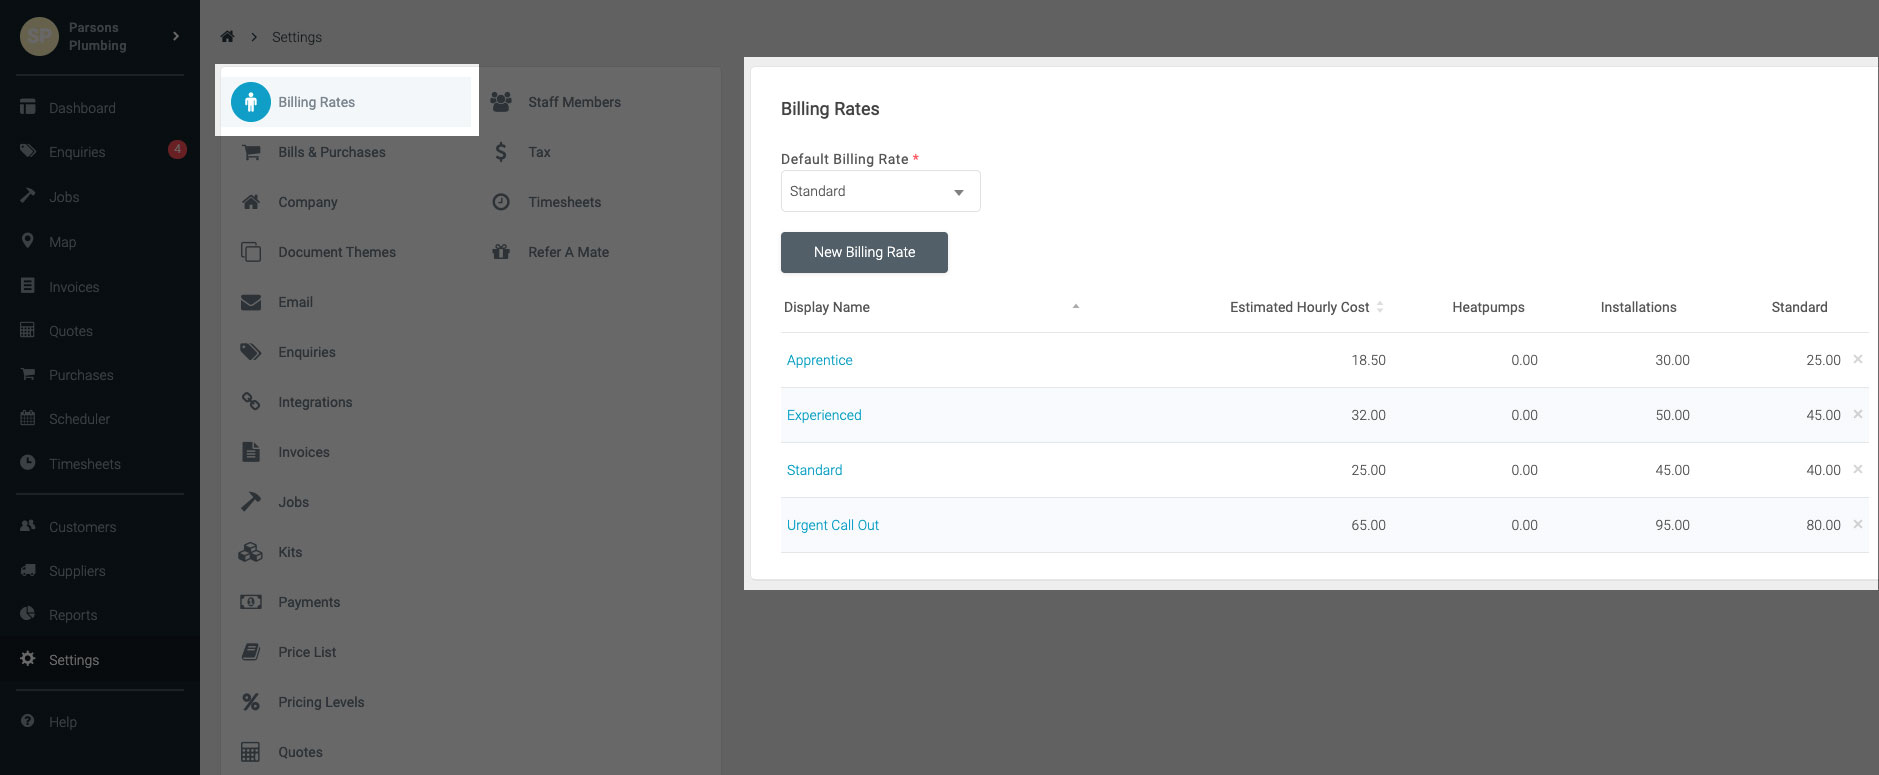Click the Customers people icon in sidebar
Viewport: 1879px width, 775px height.
(x=28, y=526)
